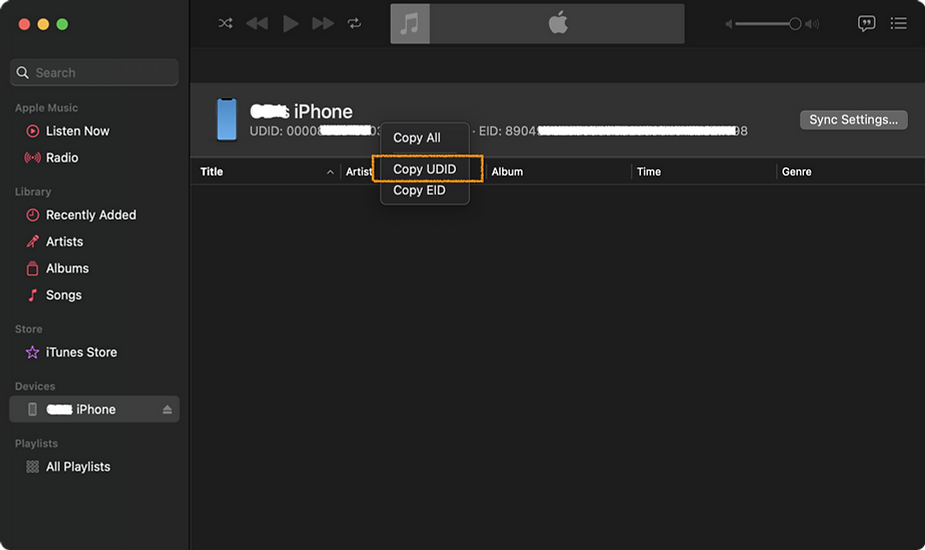This screenshot has height=550, width=925.
Task: Toggle shuffle playback
Action: click(225, 24)
